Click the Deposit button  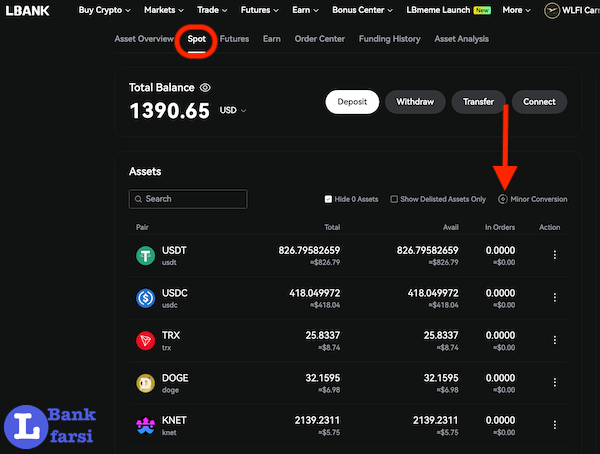pyautogui.click(x=351, y=102)
